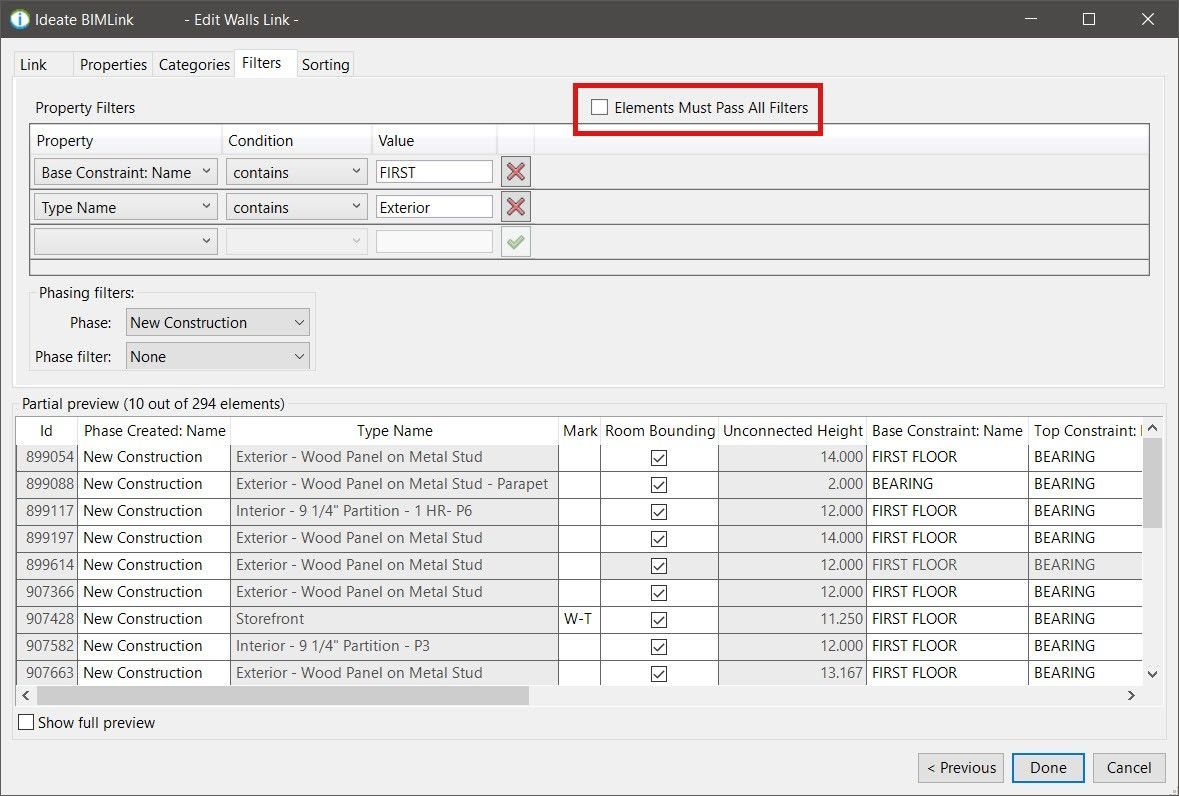Select the BEARING base constraint cell in row 899088
This screenshot has width=1179, height=796.
click(947, 483)
